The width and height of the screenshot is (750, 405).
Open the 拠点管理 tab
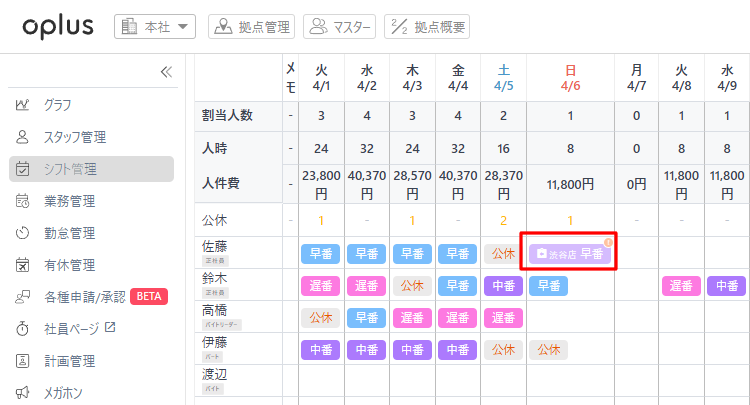pos(251,27)
